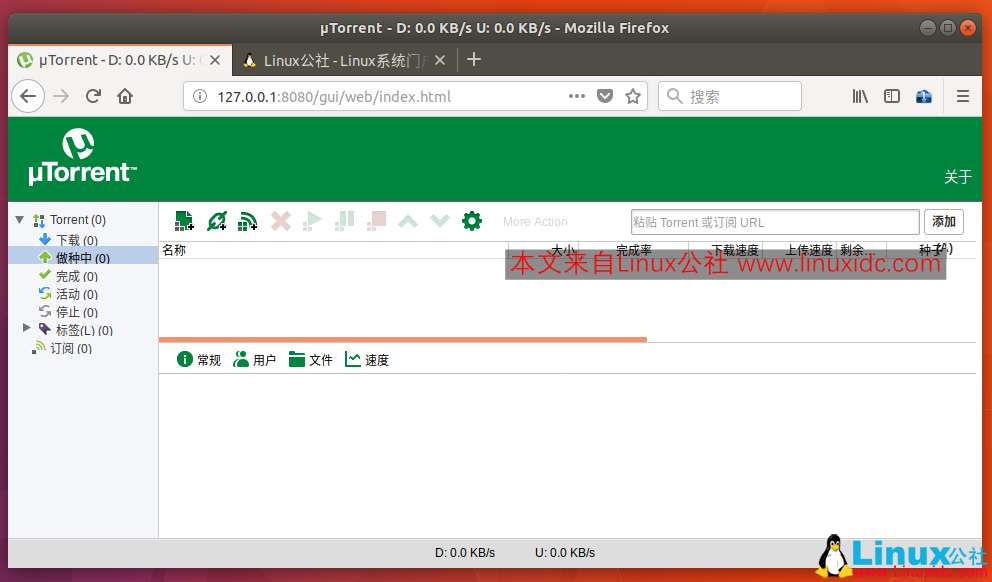This screenshot has height=582, width=992.
Task: Minimize the Firefox window
Action: click(x=927, y=27)
